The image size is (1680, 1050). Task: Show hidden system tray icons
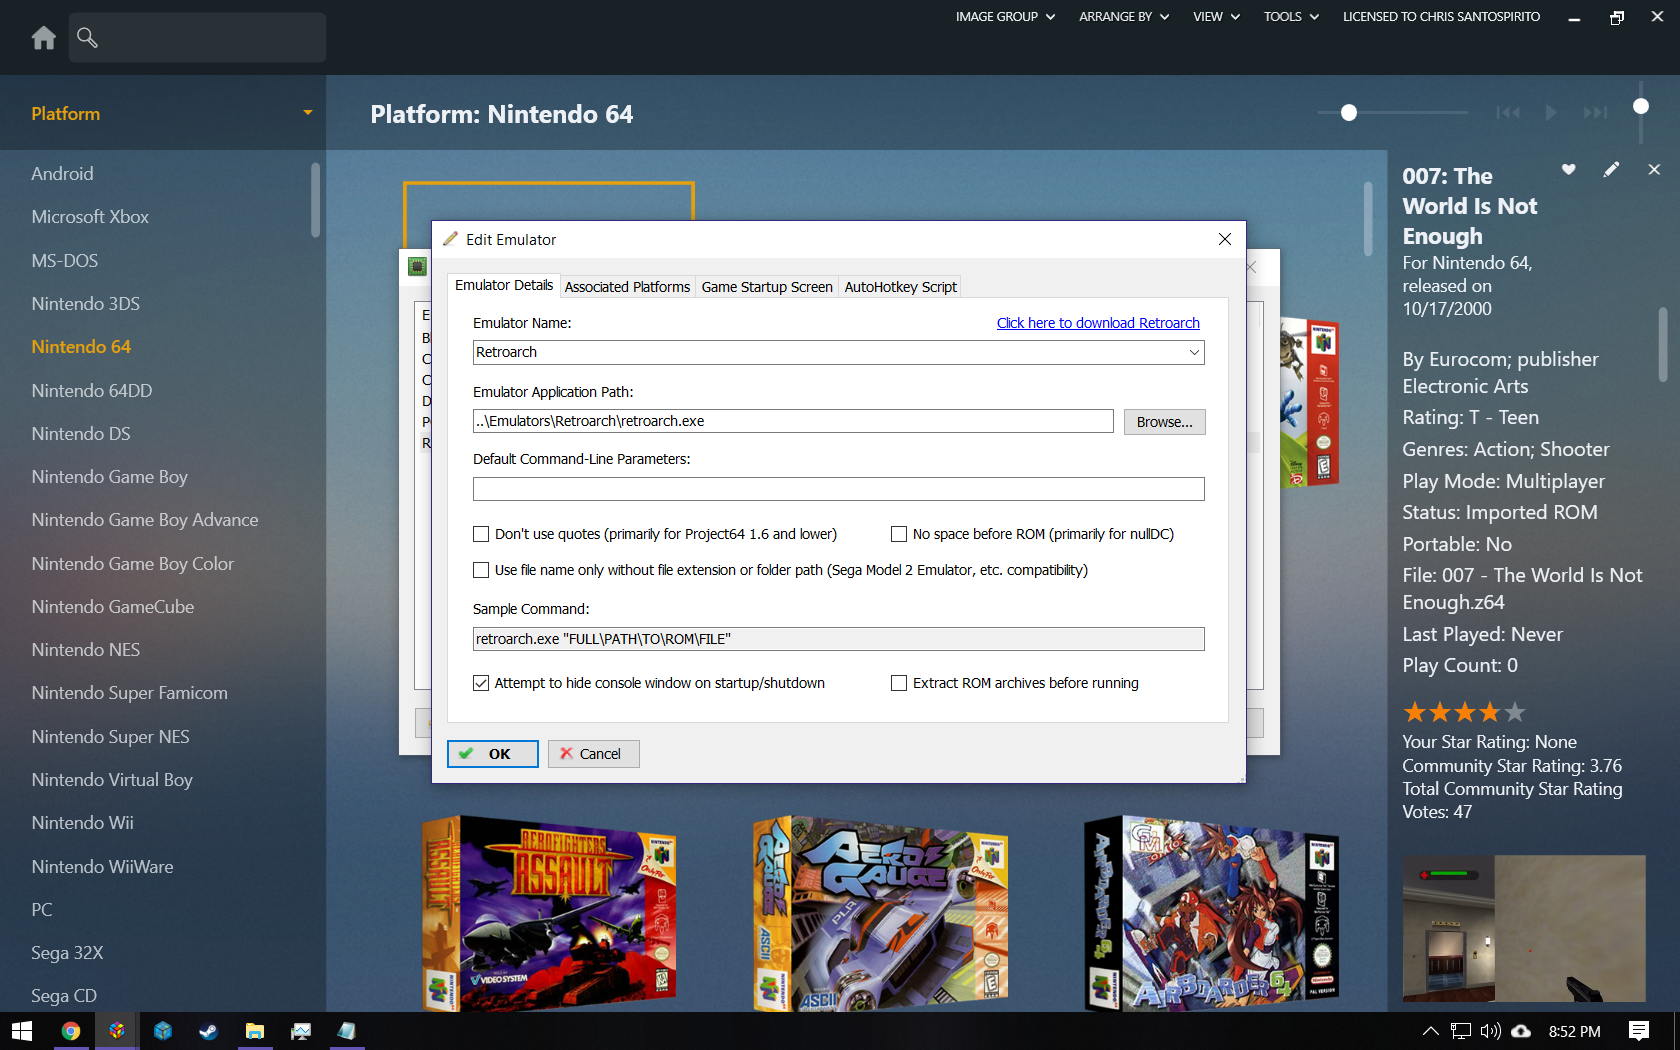click(x=1430, y=1031)
